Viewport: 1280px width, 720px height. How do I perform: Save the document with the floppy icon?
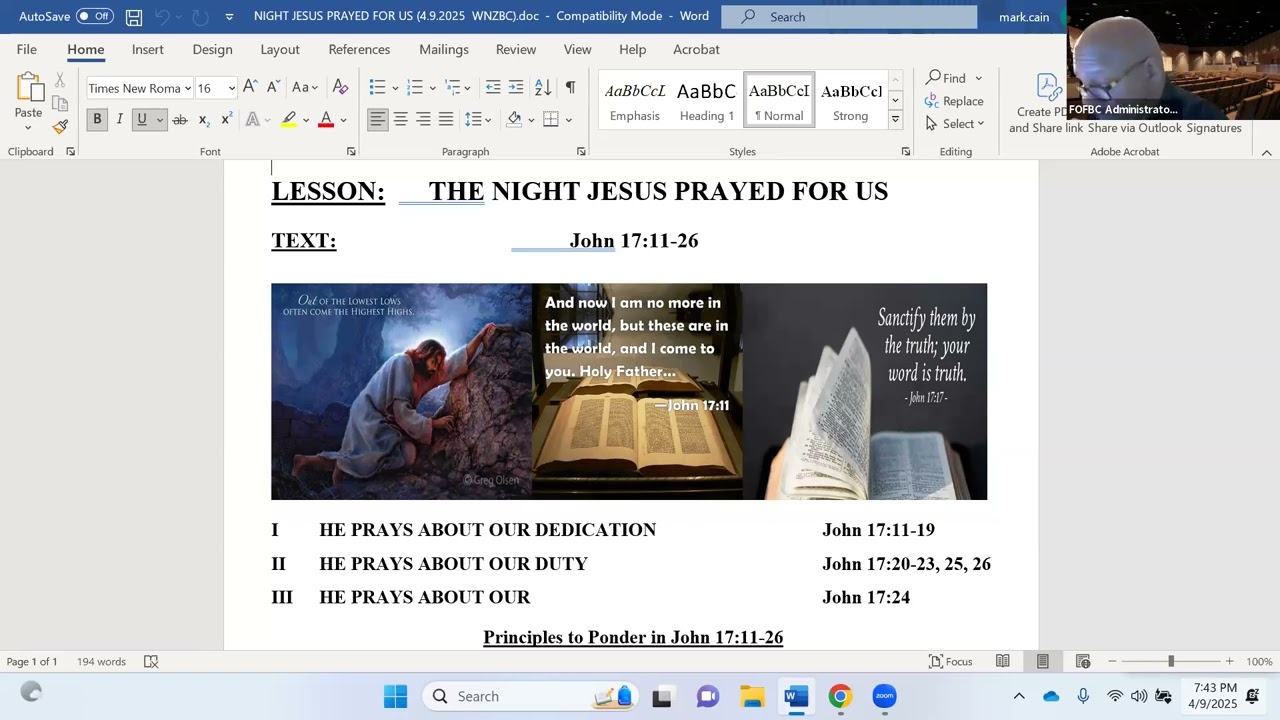tap(134, 17)
